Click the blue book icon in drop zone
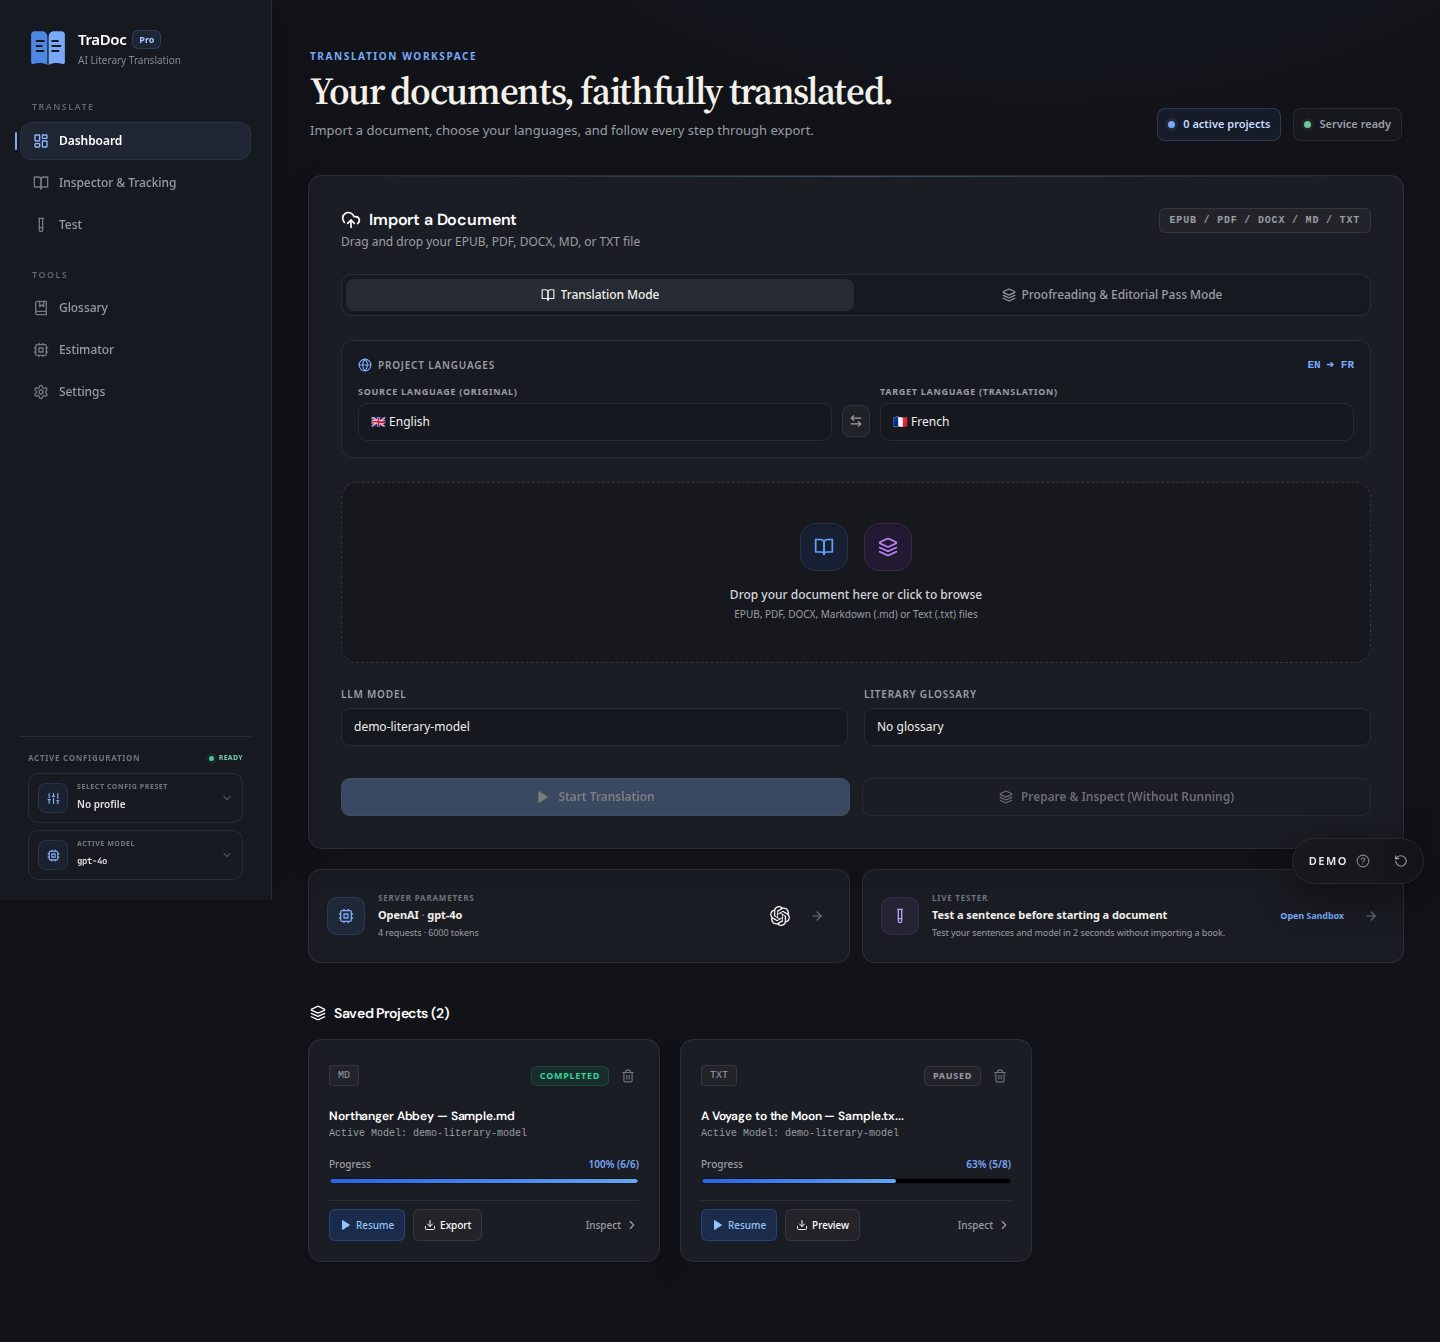Screen dimensions: 1440x1342 [x=824, y=547]
